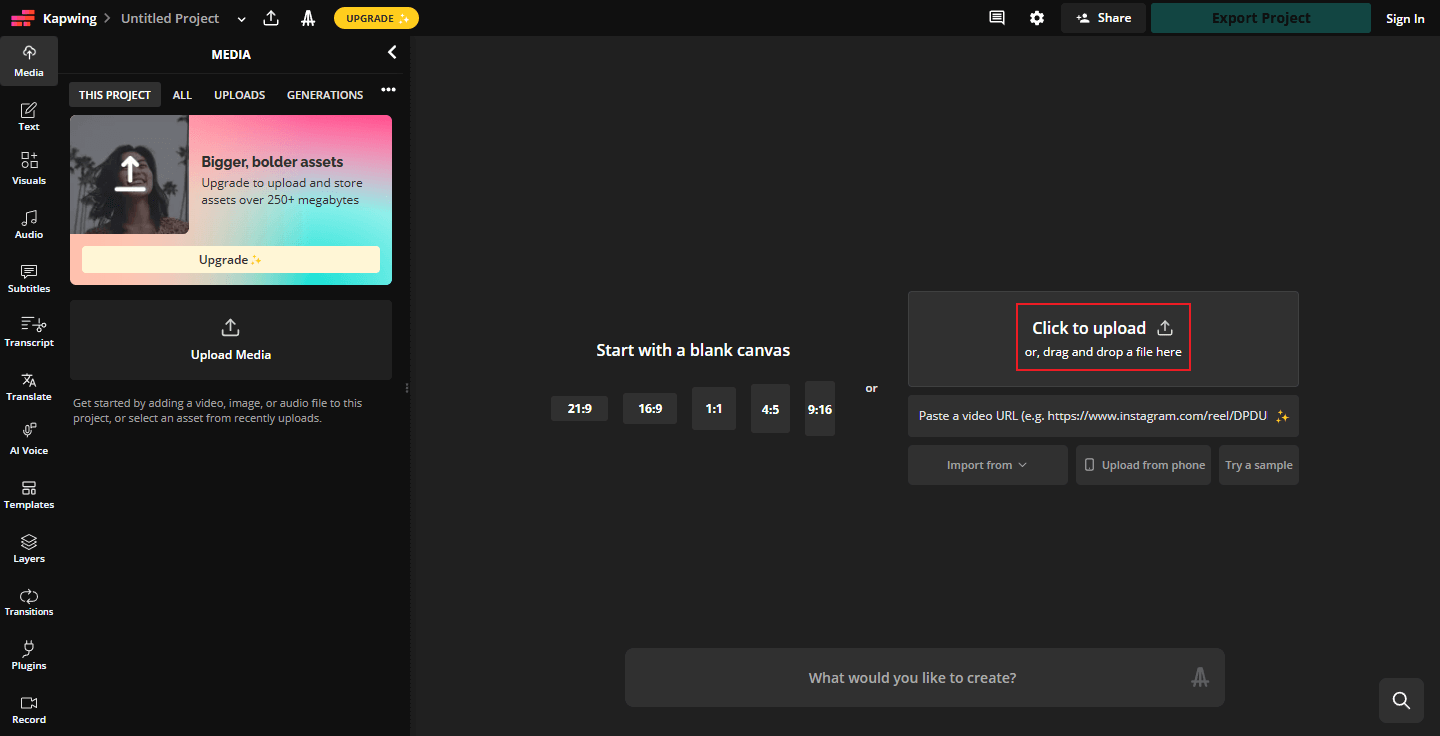1440x736 pixels.
Task: Open the Templates panel
Action: (x=28, y=494)
